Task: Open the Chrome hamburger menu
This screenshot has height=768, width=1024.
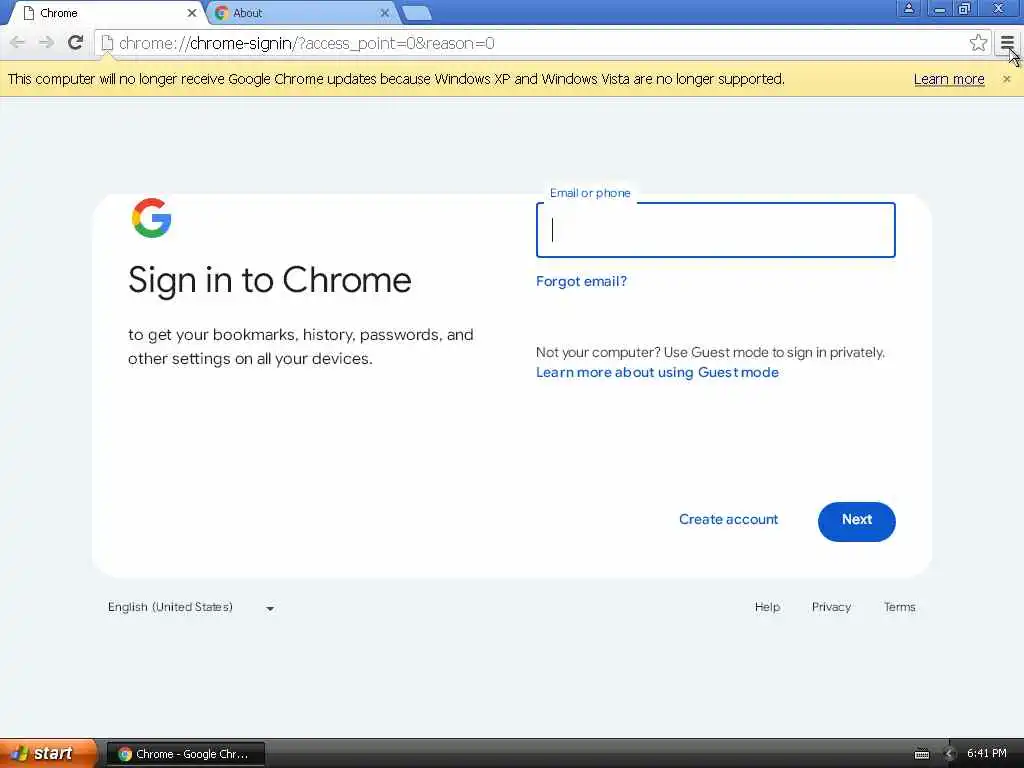Action: [1007, 43]
